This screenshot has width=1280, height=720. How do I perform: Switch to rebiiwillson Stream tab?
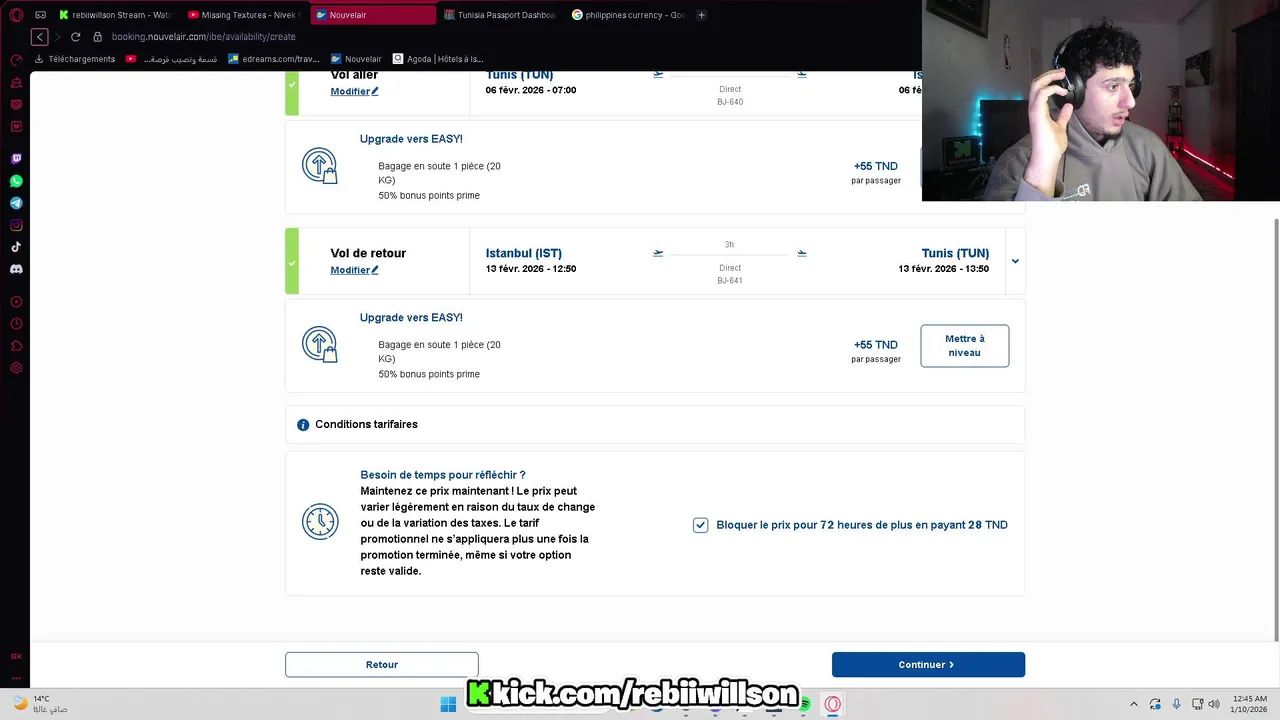click(x=115, y=15)
